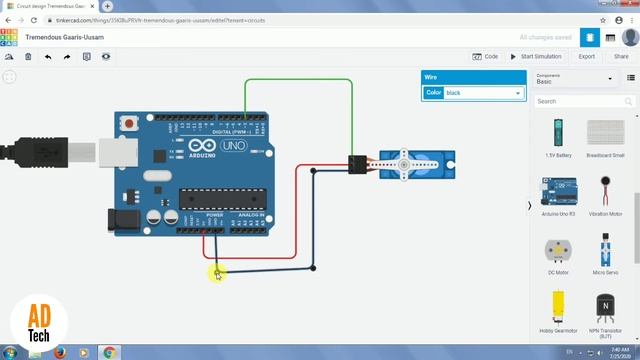Open the wire Color dropdown
640x360 pixels.
[484, 93]
